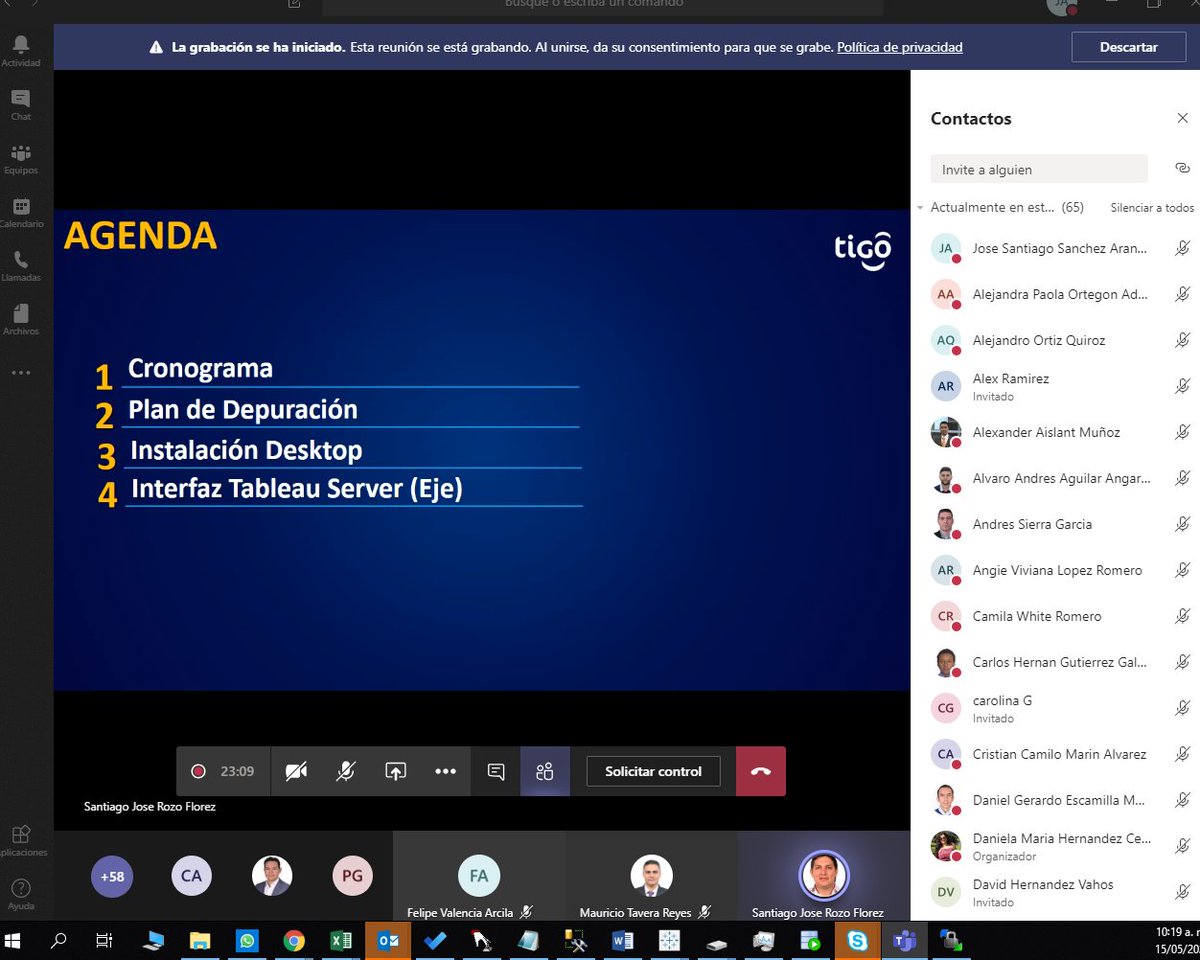Mute icon for Alexander Aislant Muñoz

(x=1182, y=432)
